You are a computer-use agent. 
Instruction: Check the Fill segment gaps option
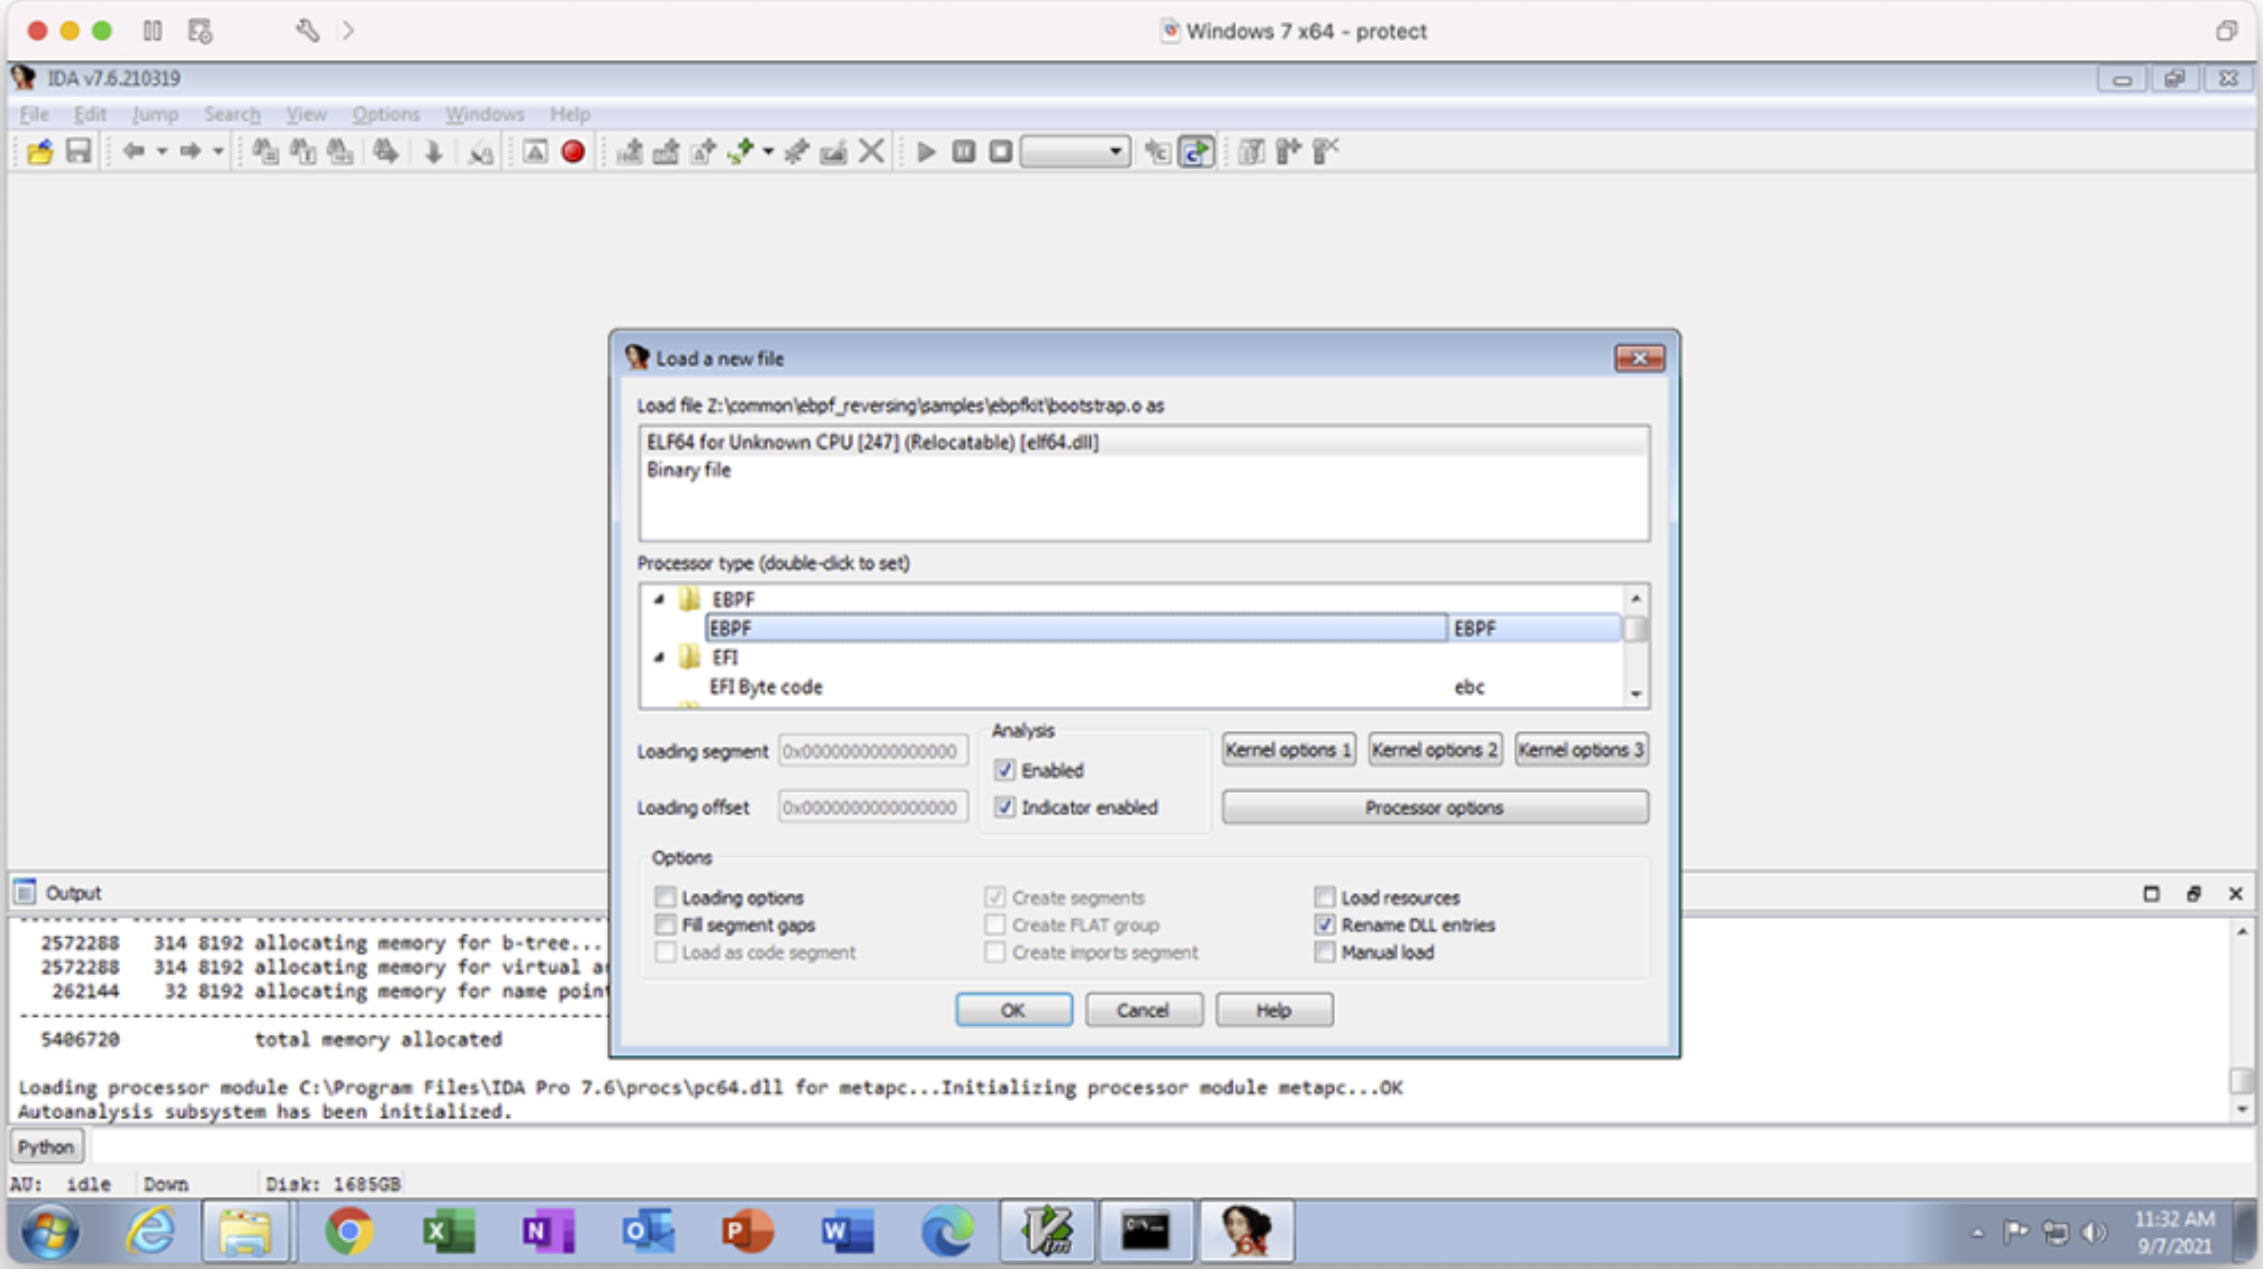665,925
